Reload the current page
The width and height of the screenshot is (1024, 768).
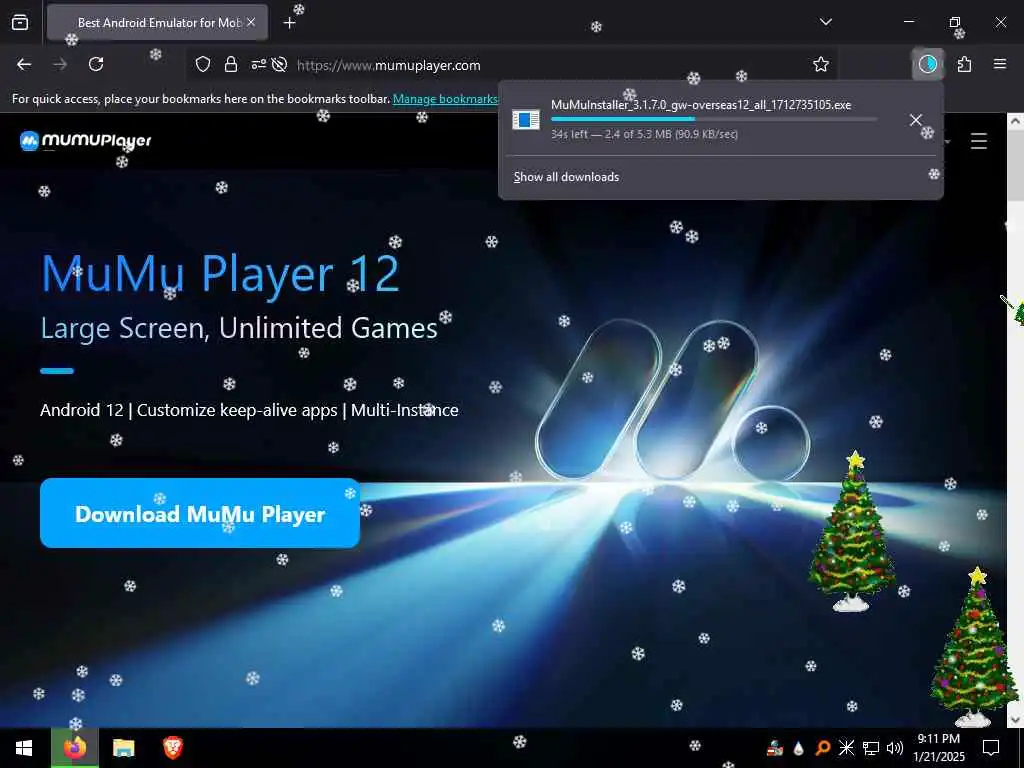point(96,64)
